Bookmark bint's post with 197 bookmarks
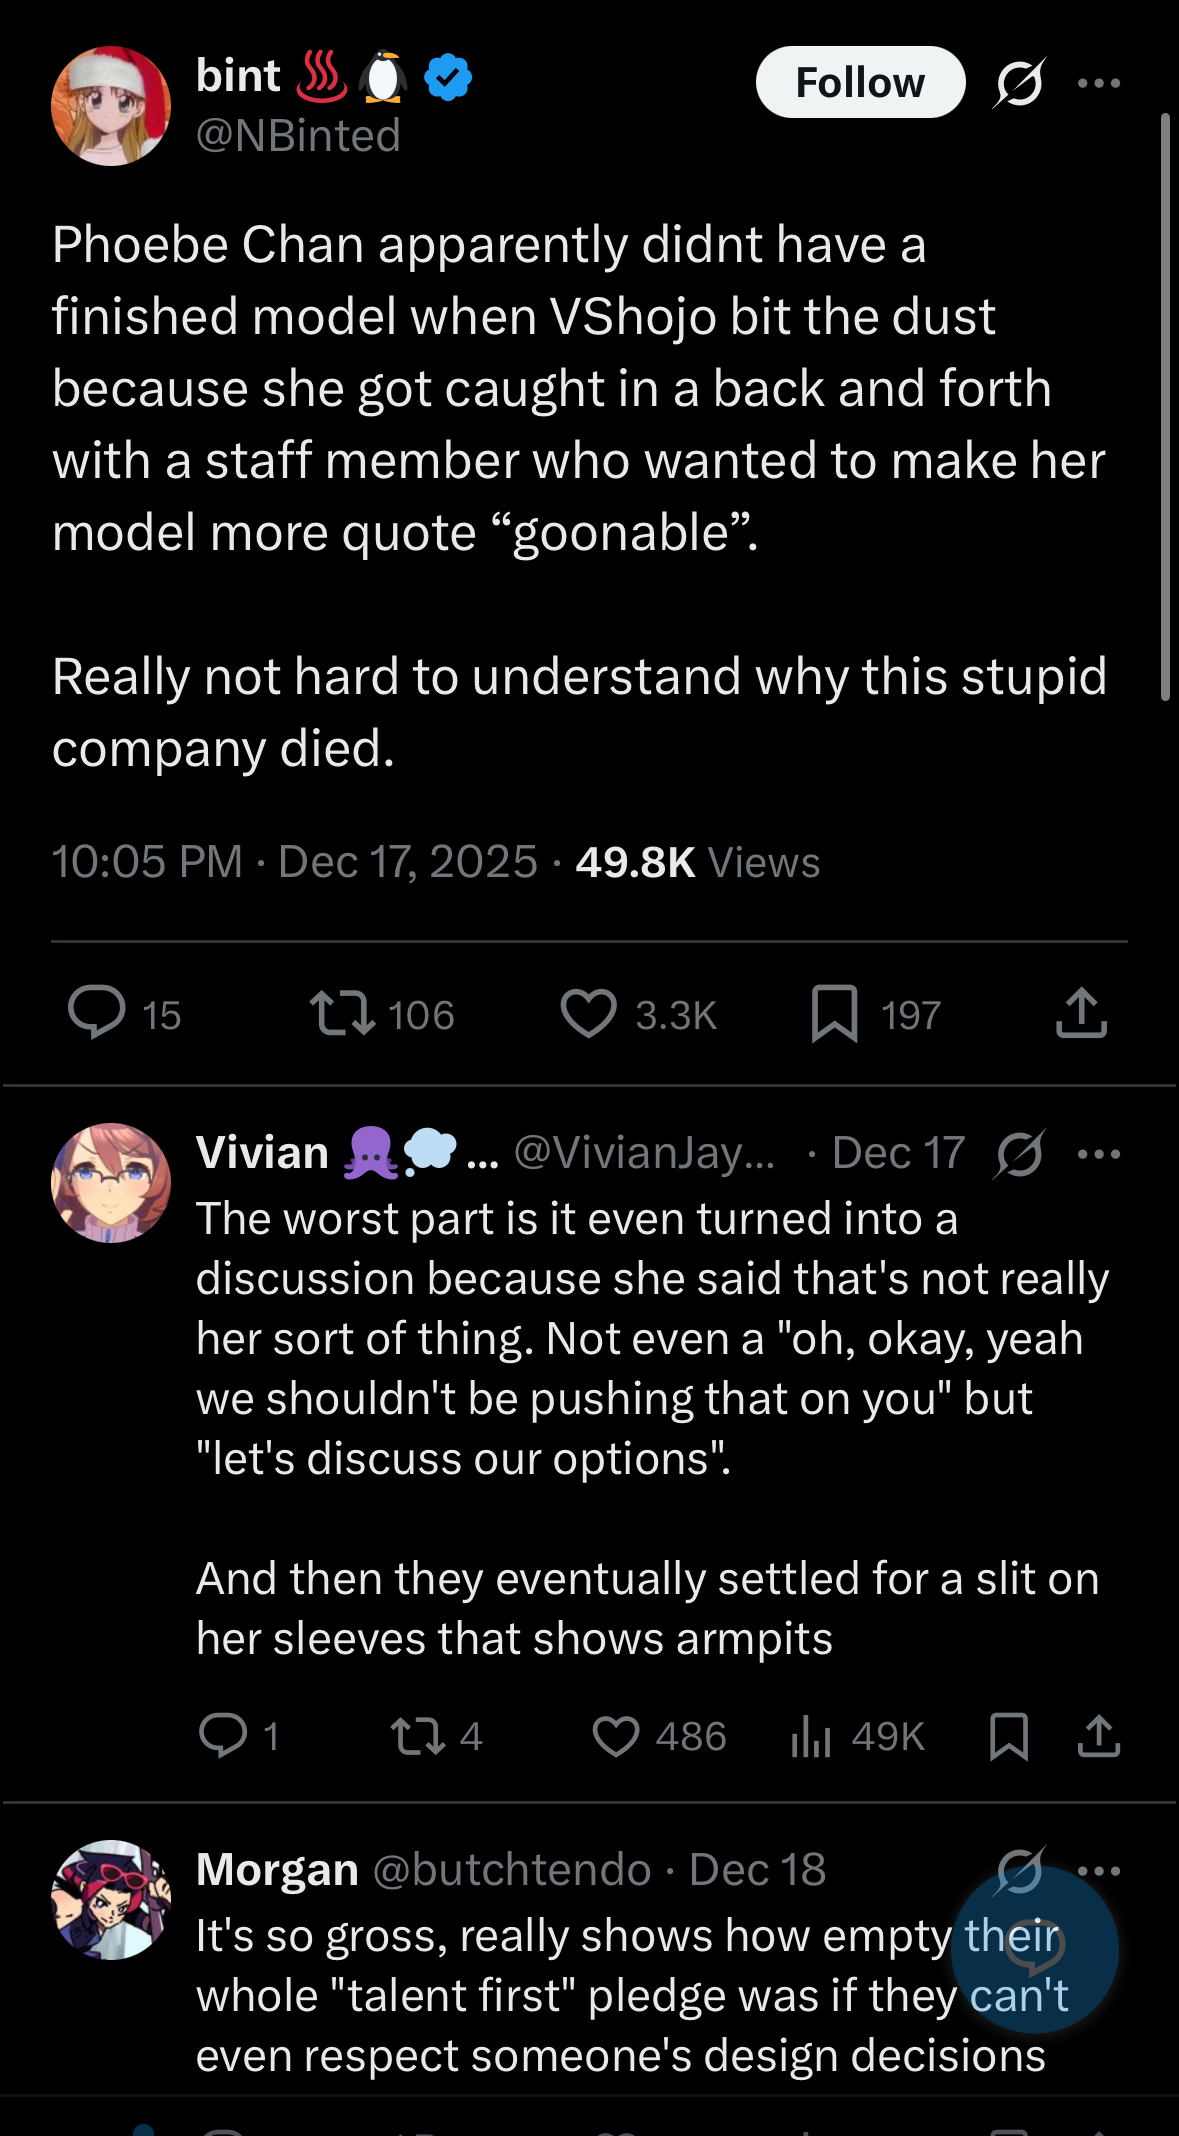Image resolution: width=1179 pixels, height=2136 pixels. 834,1013
